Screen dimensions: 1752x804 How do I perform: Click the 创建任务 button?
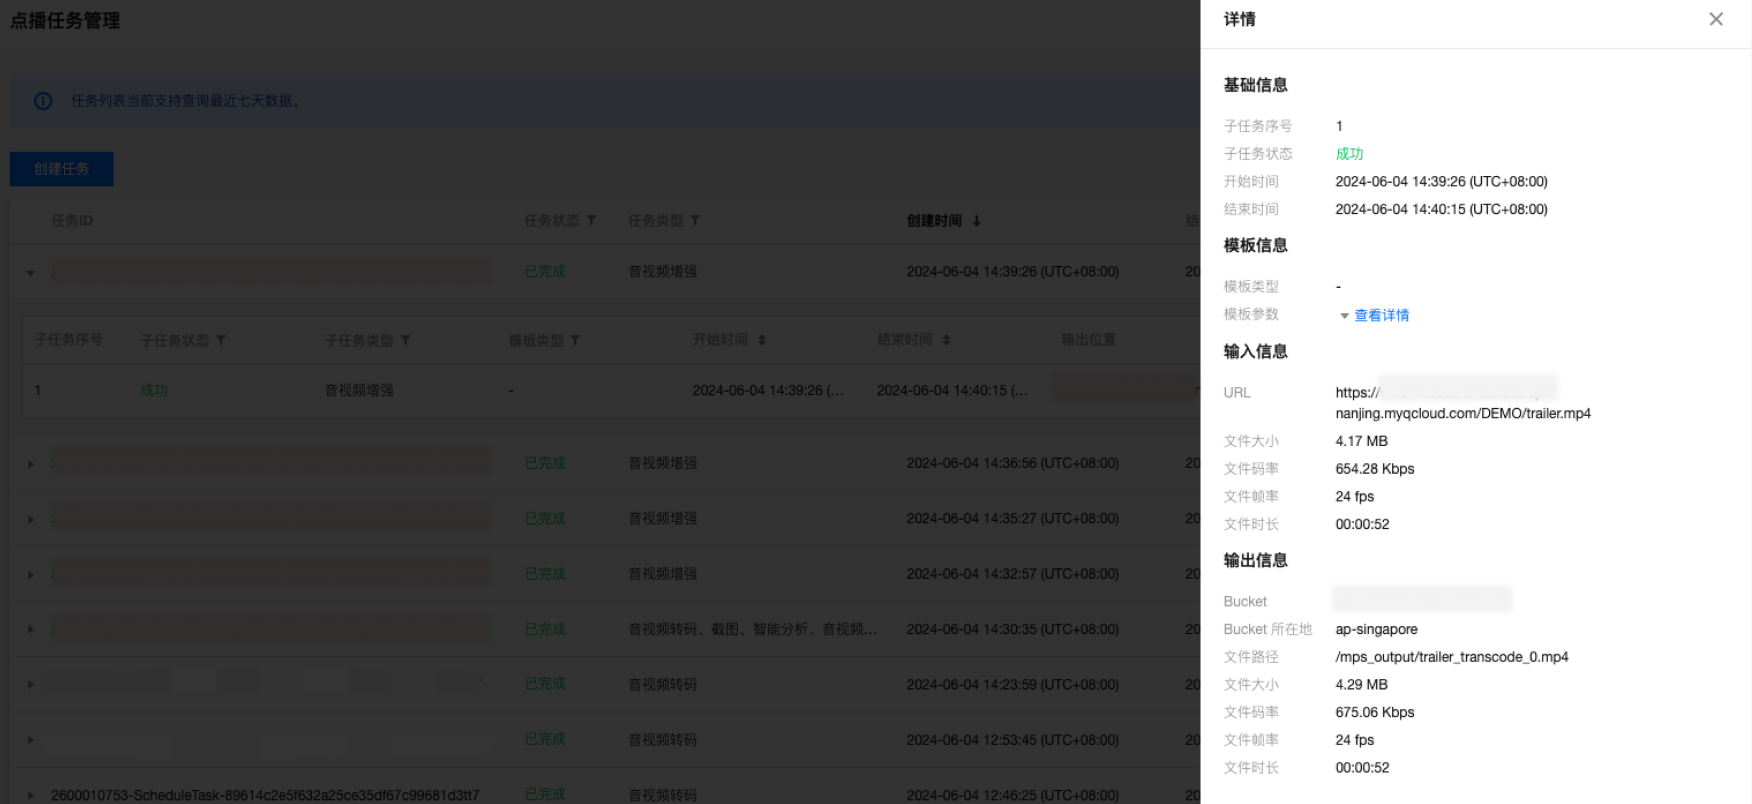[62, 169]
